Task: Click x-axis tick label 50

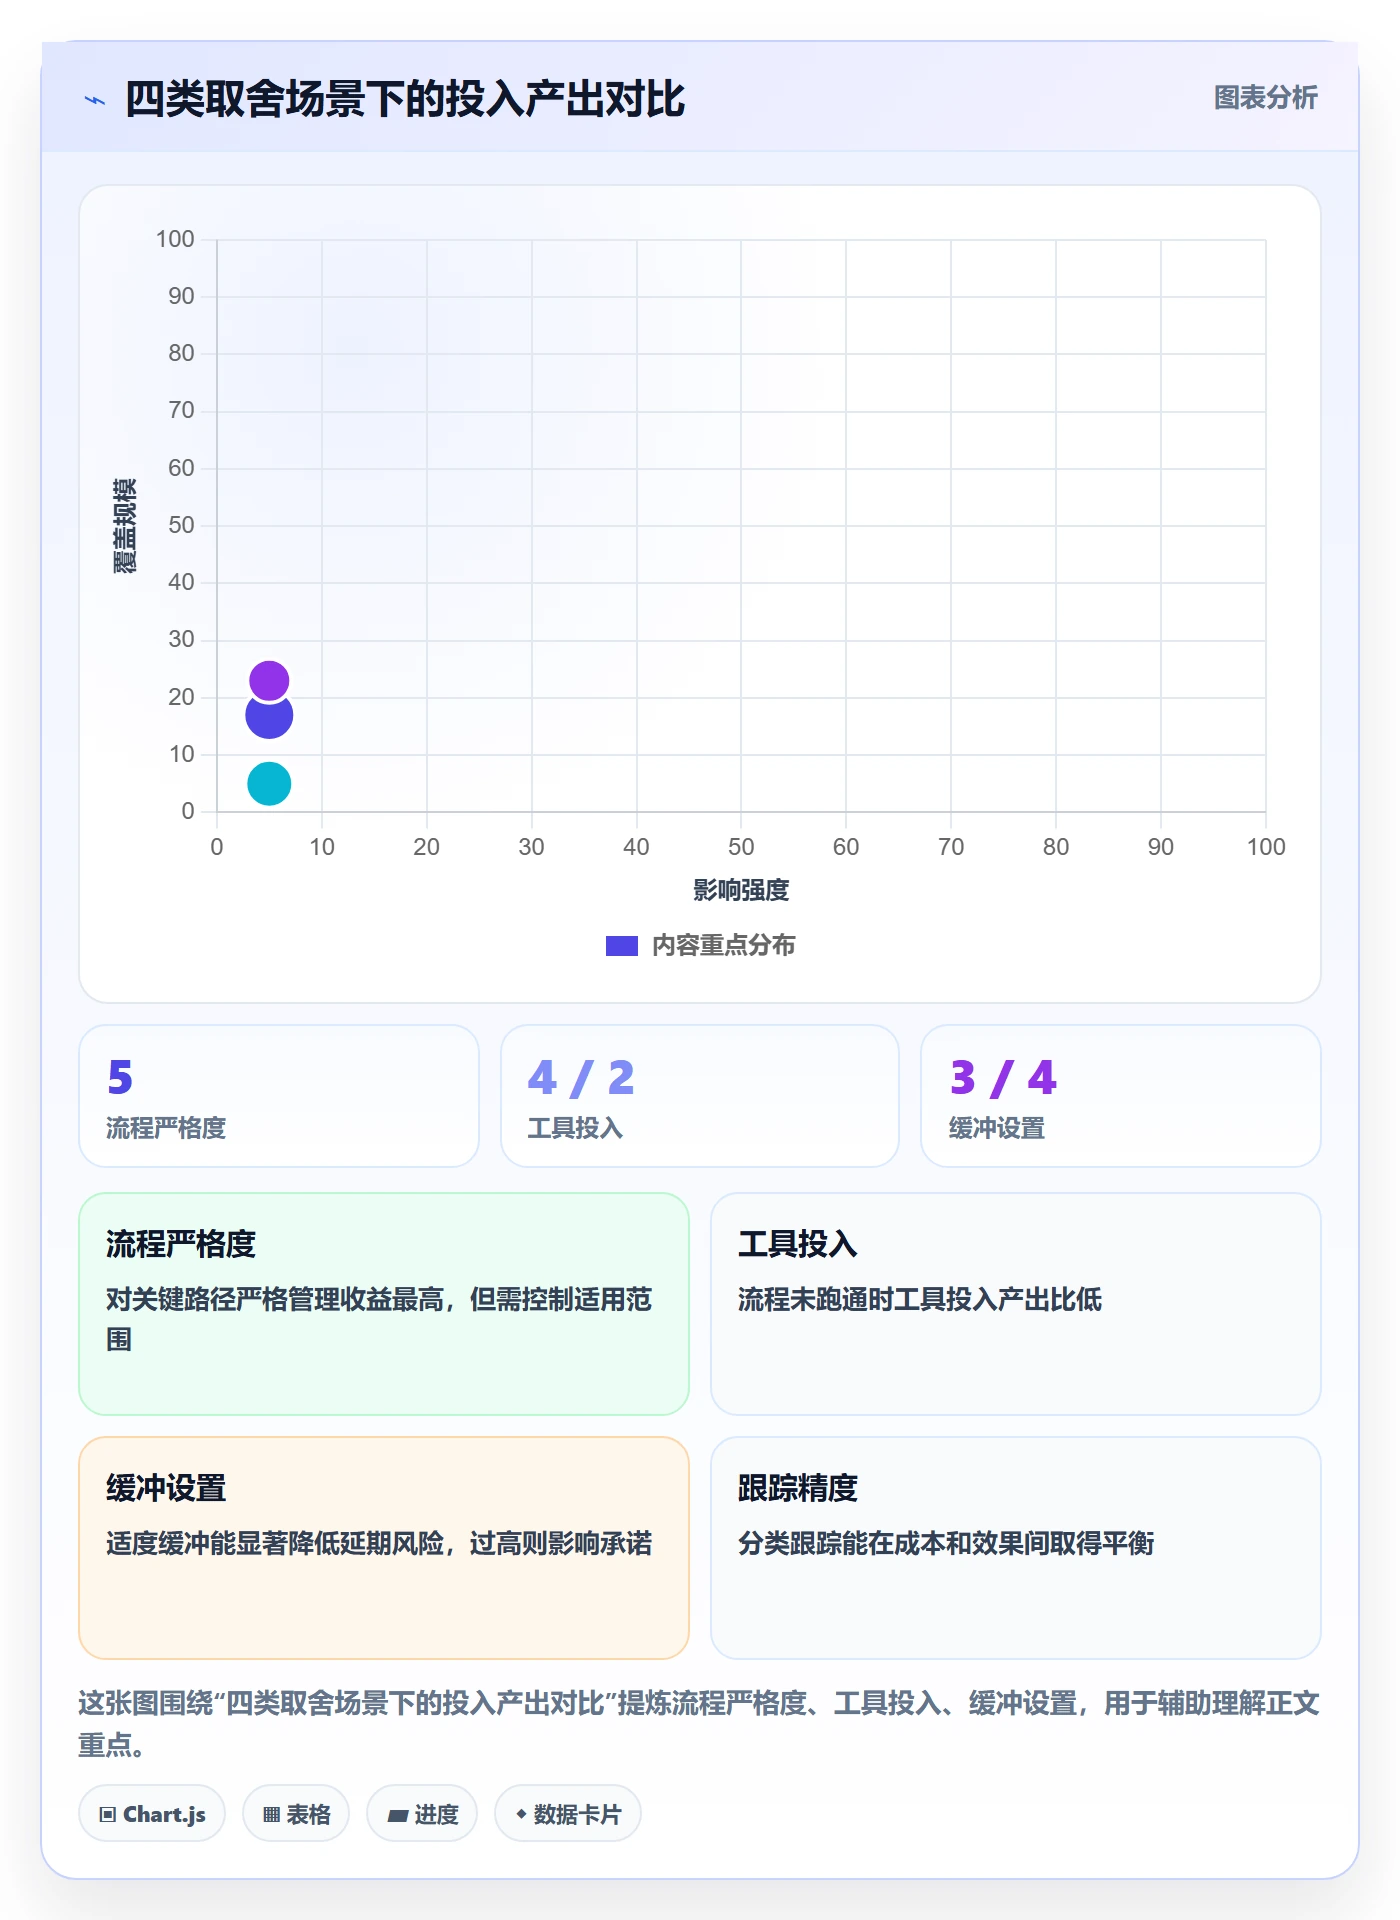Action: click(x=741, y=847)
